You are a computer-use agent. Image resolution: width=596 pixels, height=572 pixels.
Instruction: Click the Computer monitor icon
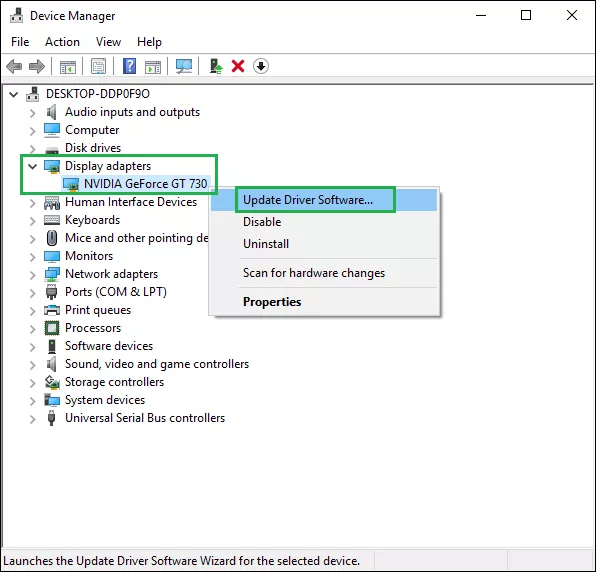[52, 130]
